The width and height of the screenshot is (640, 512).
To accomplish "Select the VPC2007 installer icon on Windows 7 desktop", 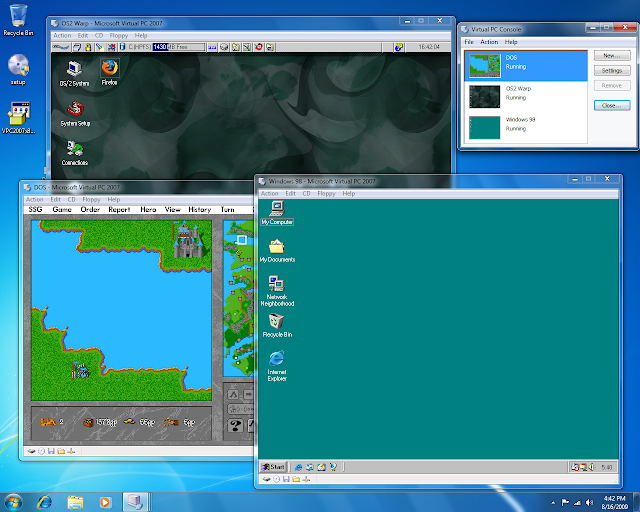I will tap(18, 118).
